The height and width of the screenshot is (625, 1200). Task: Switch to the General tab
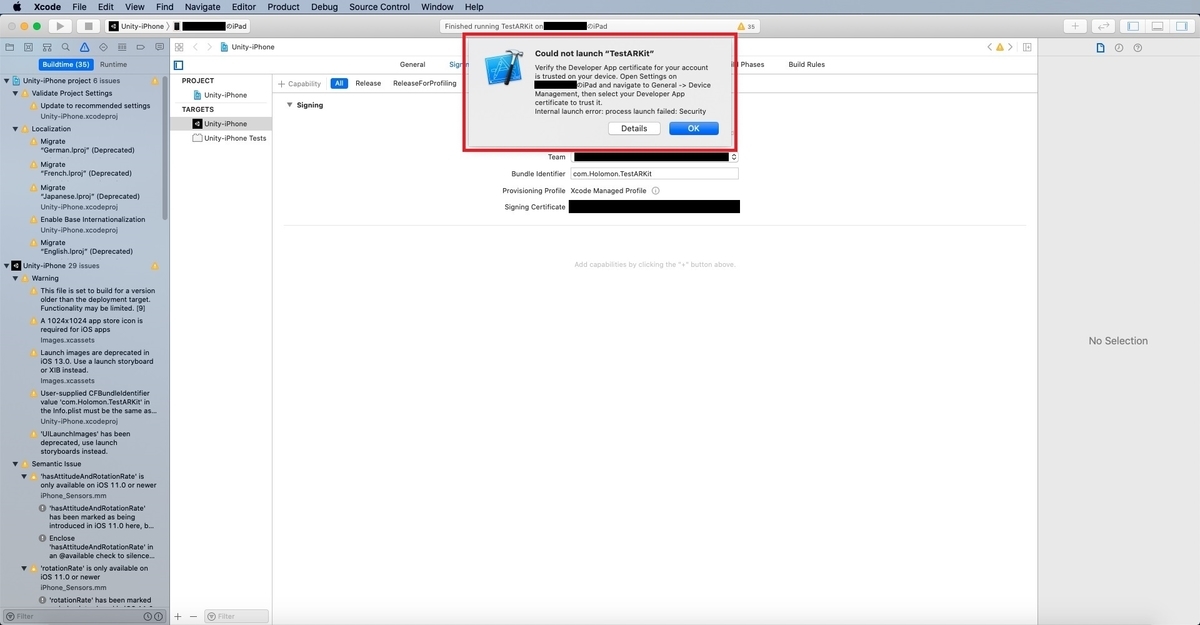tap(412, 65)
